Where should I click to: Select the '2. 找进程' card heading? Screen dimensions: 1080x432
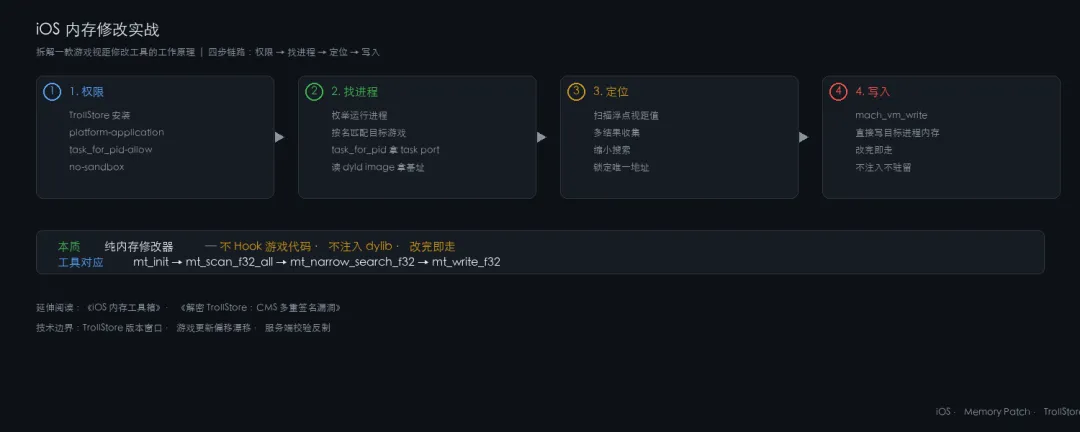(354, 92)
